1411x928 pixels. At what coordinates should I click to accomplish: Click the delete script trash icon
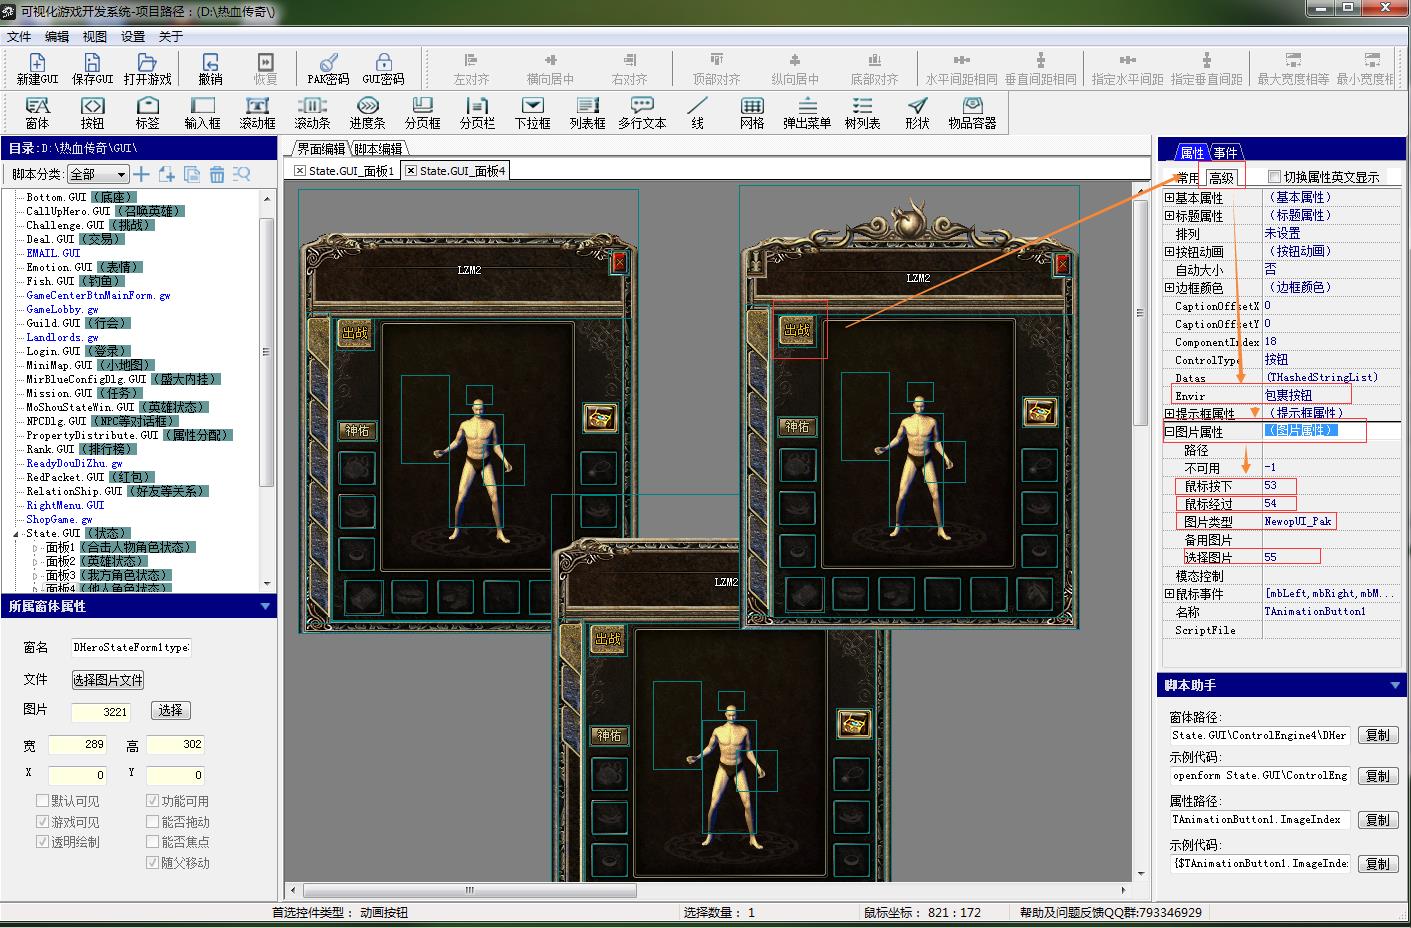pyautogui.click(x=217, y=174)
